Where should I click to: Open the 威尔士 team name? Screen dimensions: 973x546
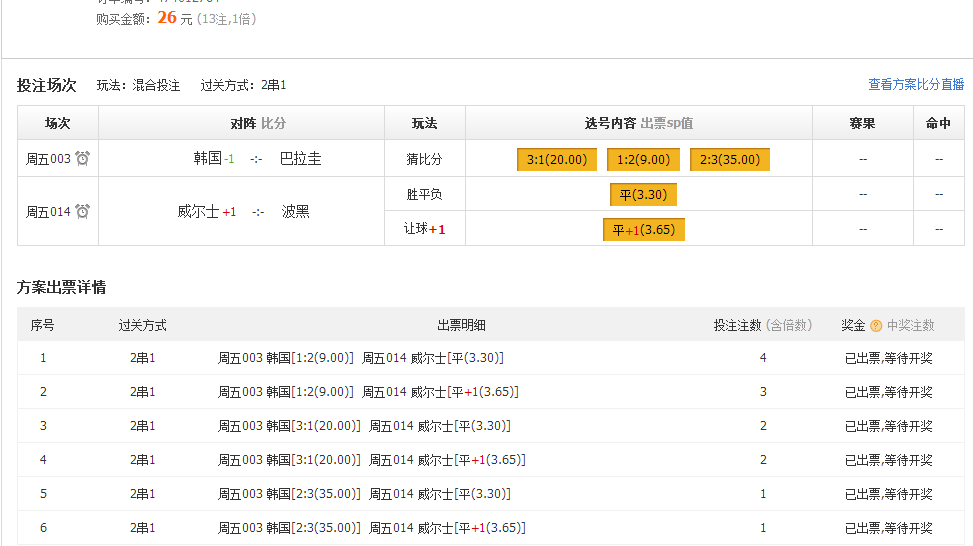pyautogui.click(x=198, y=212)
